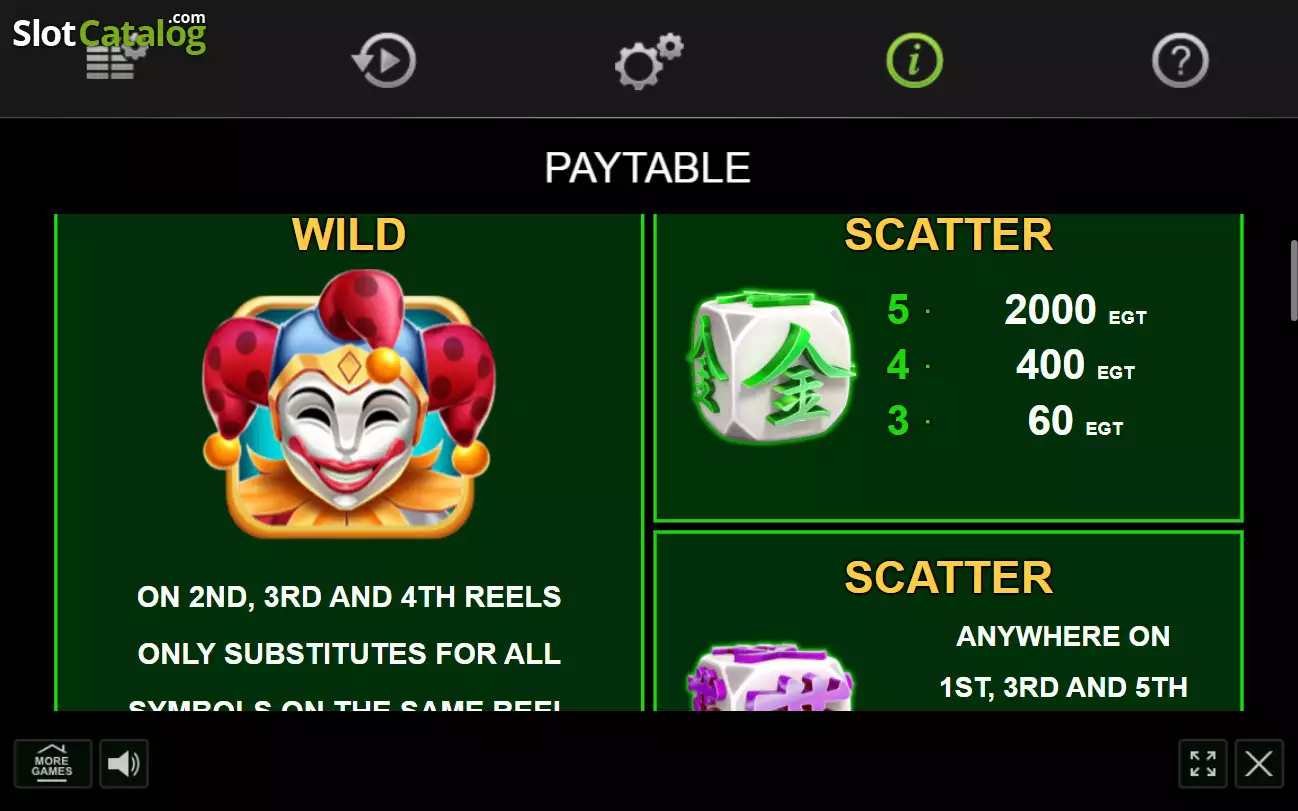Mute sound with the speaker icon
Viewport: 1298px width, 811px height.
[x=124, y=765]
